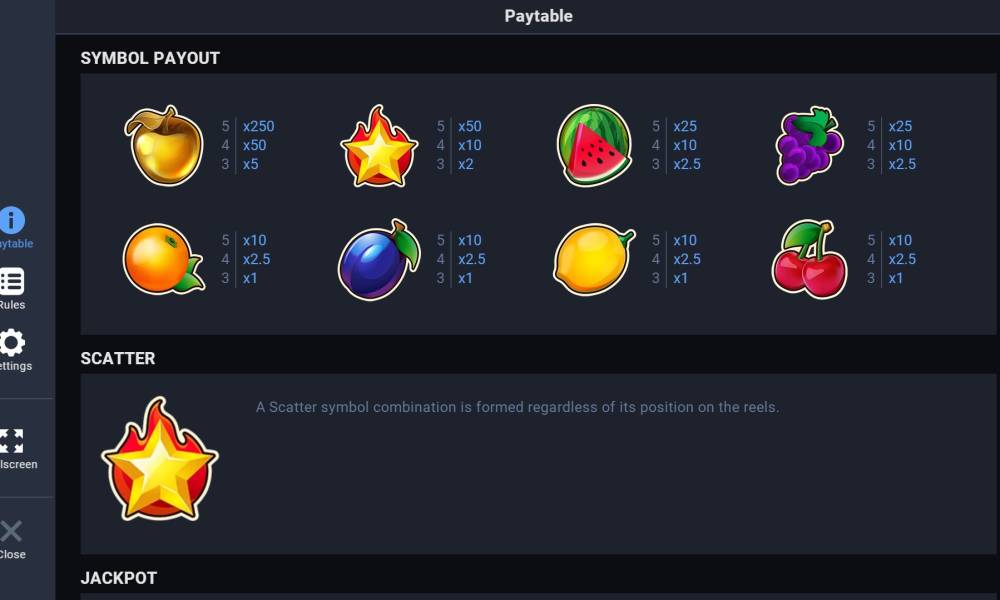Screen dimensions: 1000x600
Task: Close the paytable panel
Action: coord(12,538)
